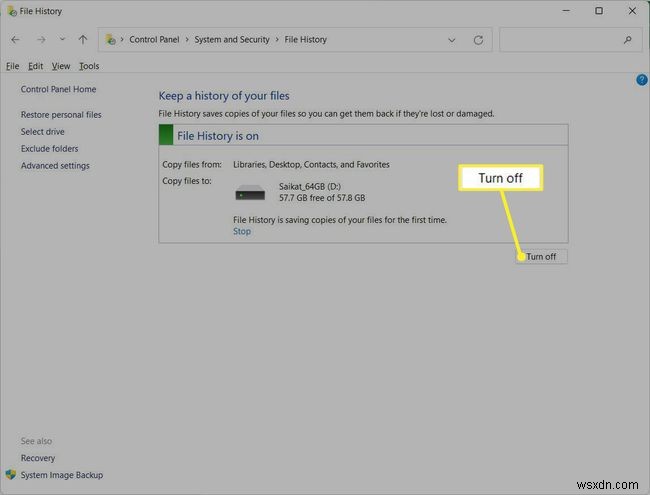Click the File History title bar icon
Screen dimensions: 650x495
tap(12, 11)
